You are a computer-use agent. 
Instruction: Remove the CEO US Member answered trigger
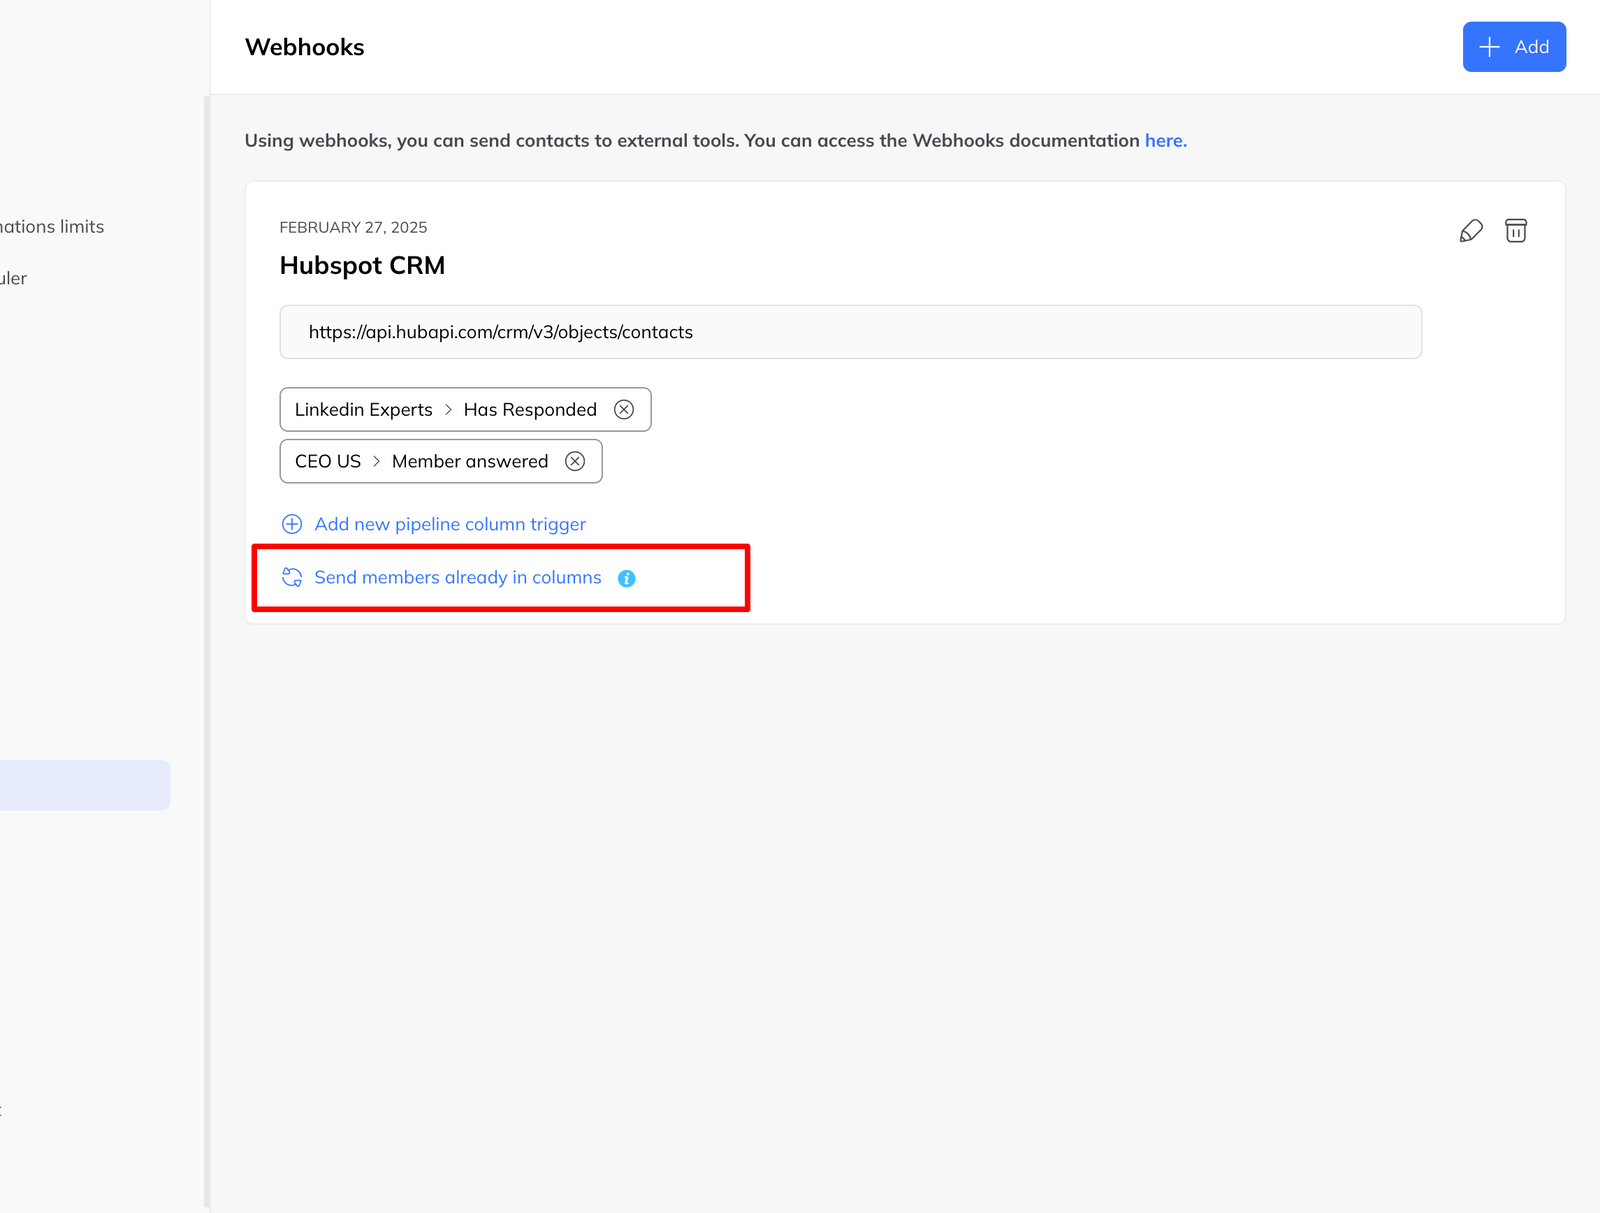point(575,462)
